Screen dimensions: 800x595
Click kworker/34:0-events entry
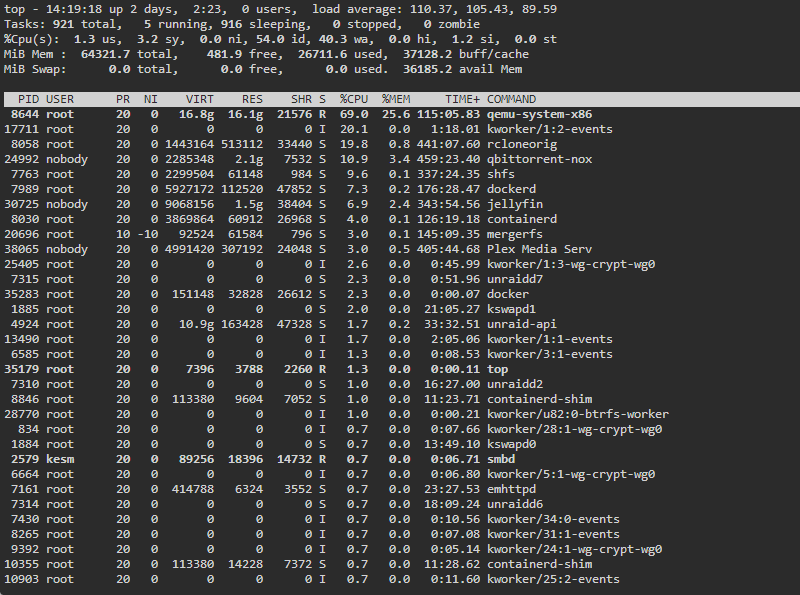(x=553, y=519)
